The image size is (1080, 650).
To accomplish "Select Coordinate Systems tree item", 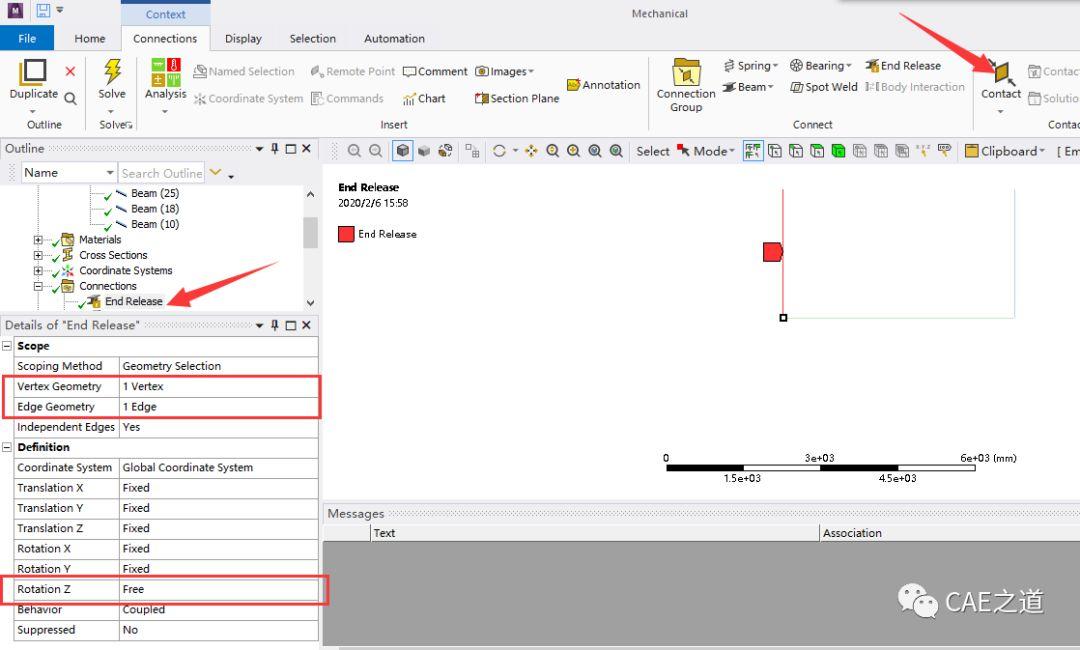I will point(125,271).
